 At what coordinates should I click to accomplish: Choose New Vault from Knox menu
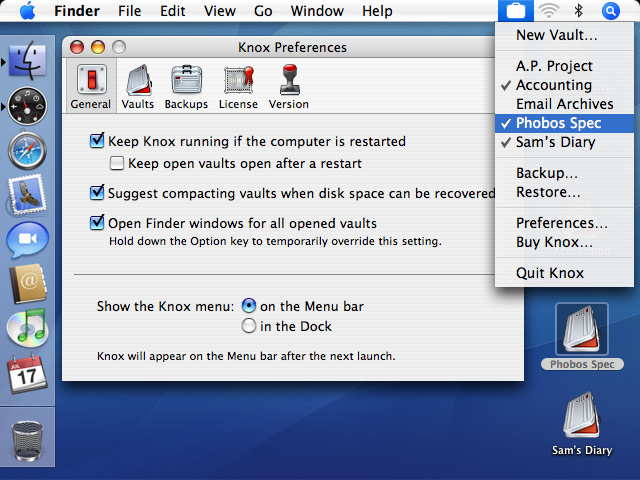tap(556, 36)
